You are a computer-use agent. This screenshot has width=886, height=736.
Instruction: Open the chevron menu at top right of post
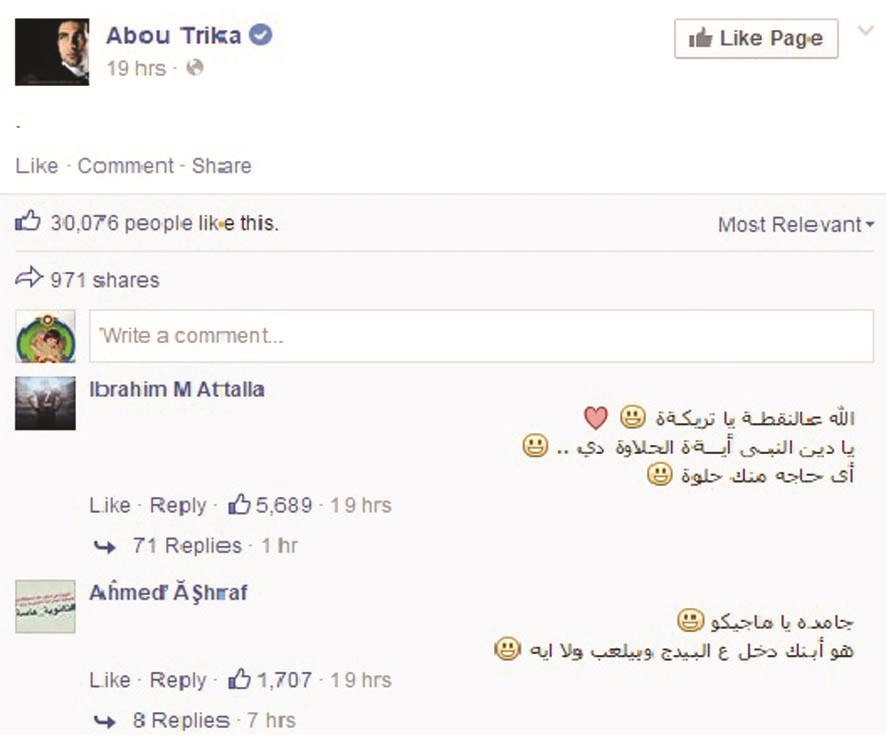click(866, 30)
